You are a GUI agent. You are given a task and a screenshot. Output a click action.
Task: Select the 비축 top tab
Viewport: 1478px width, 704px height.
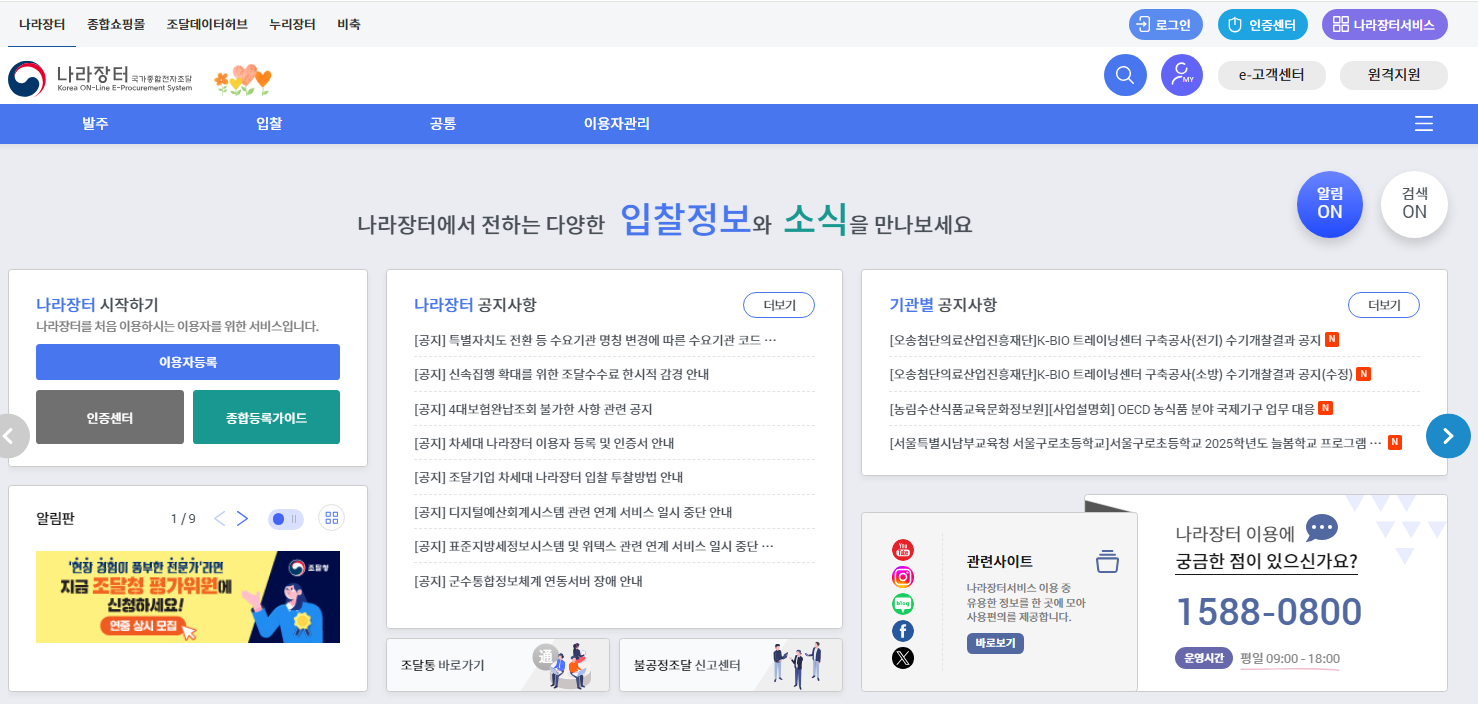[x=349, y=24]
